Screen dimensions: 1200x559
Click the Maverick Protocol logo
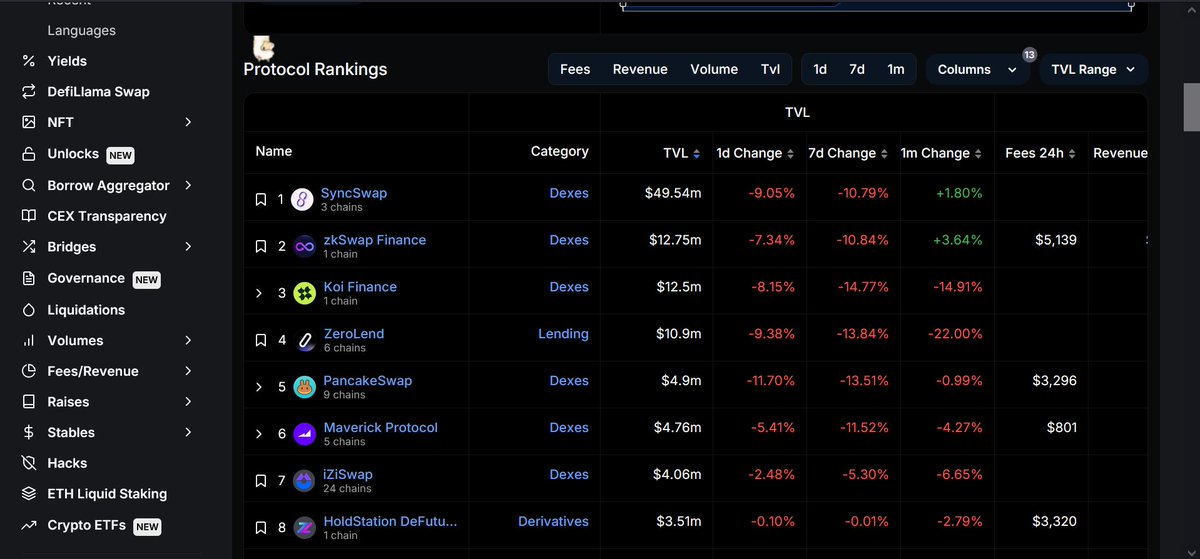tap(305, 434)
